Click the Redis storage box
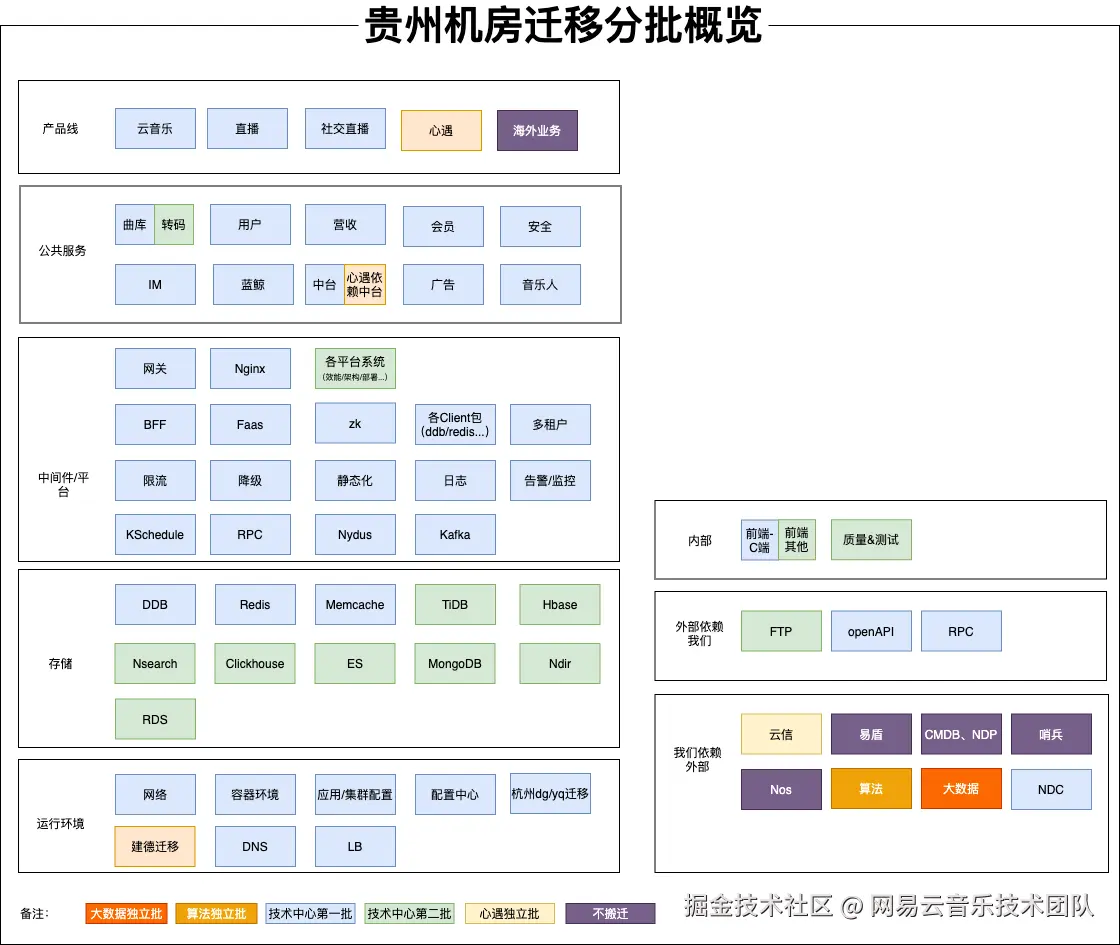This screenshot has height=945, width=1120. tap(255, 604)
